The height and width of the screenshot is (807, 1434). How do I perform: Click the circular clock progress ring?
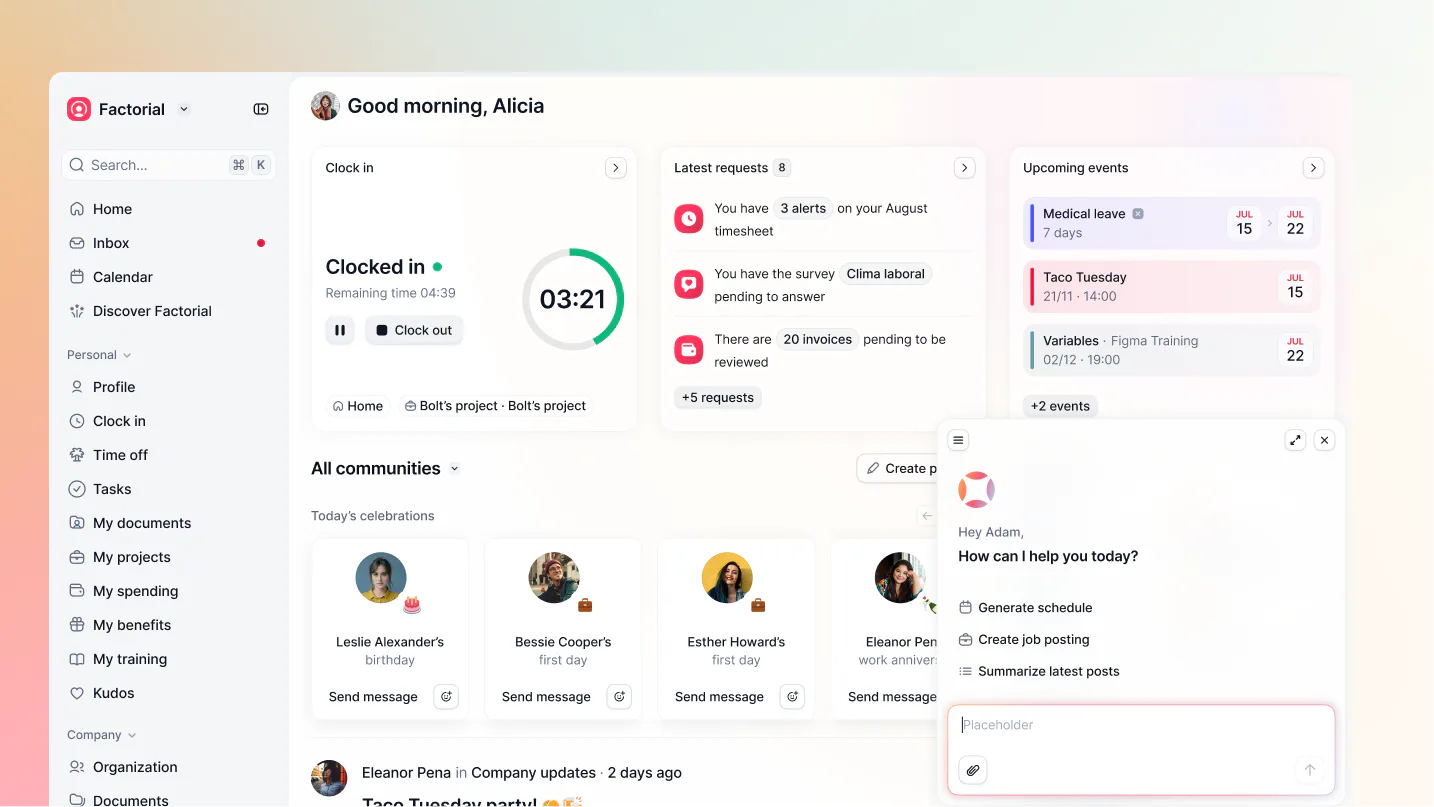tap(572, 299)
